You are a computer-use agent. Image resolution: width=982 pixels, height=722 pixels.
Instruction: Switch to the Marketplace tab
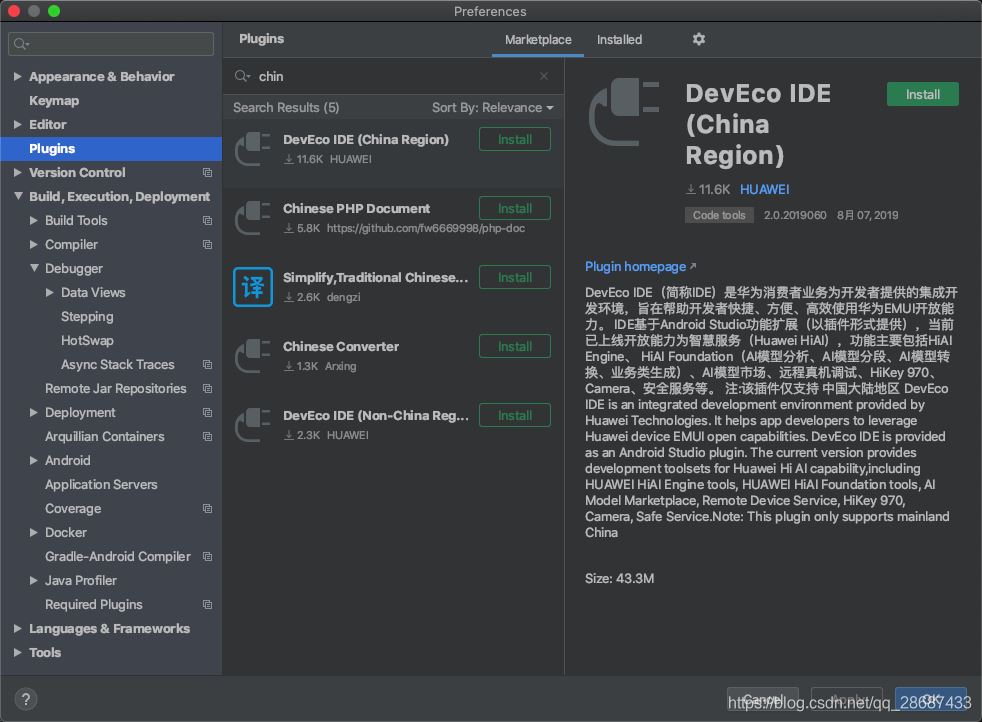pyautogui.click(x=538, y=40)
